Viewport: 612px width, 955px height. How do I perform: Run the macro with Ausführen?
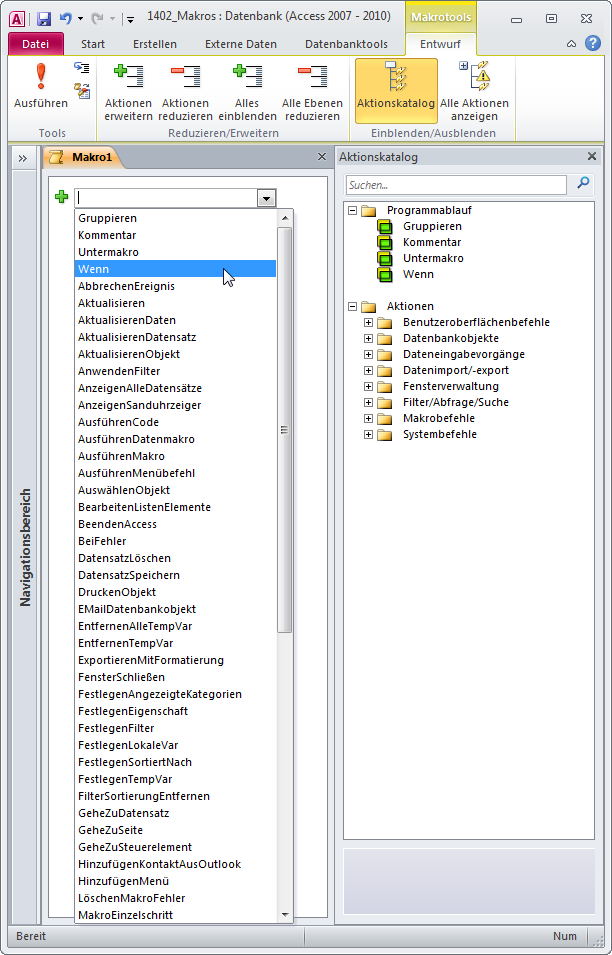point(40,86)
